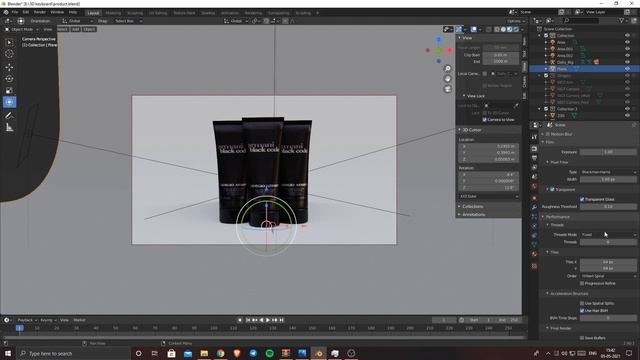
Task: Choose the Rotate tool
Action: click(x=9, y=79)
